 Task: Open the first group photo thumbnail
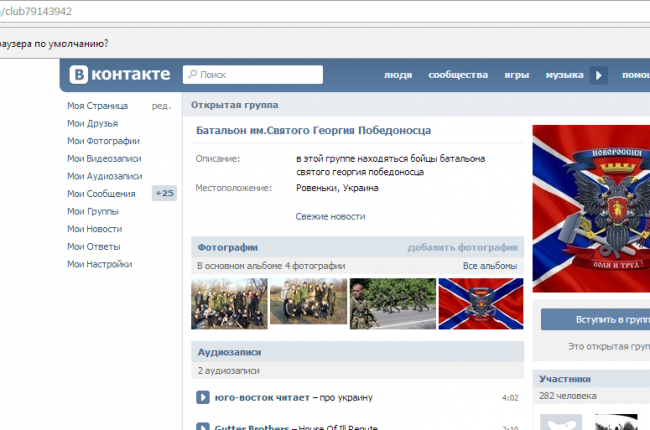(228, 303)
